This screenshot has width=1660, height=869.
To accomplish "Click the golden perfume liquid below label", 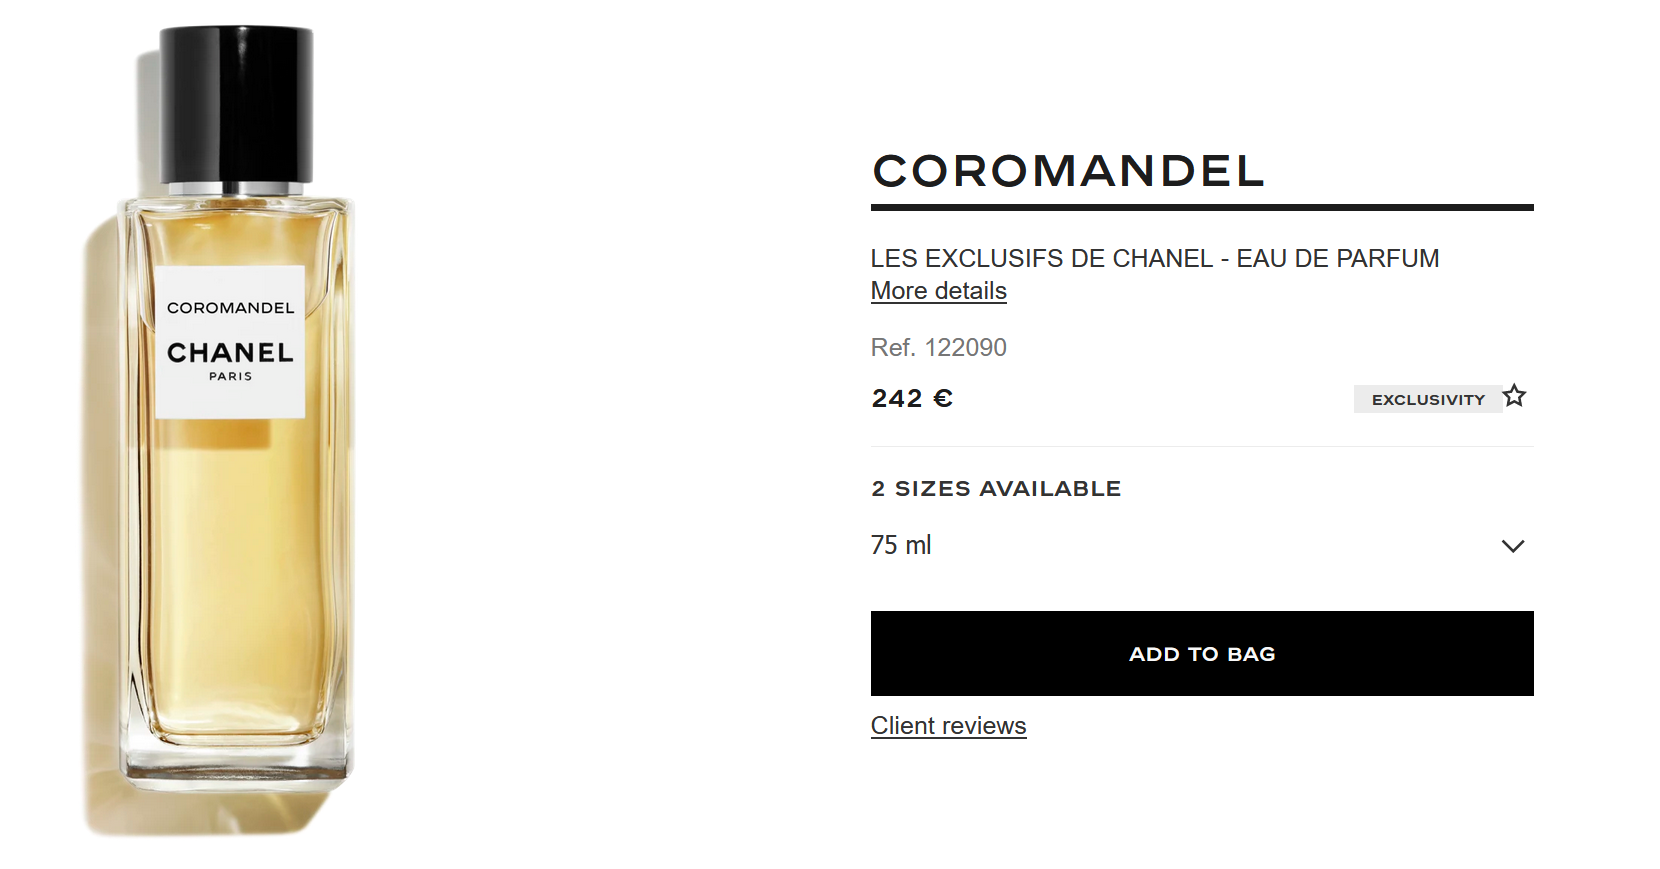I will tap(236, 580).
